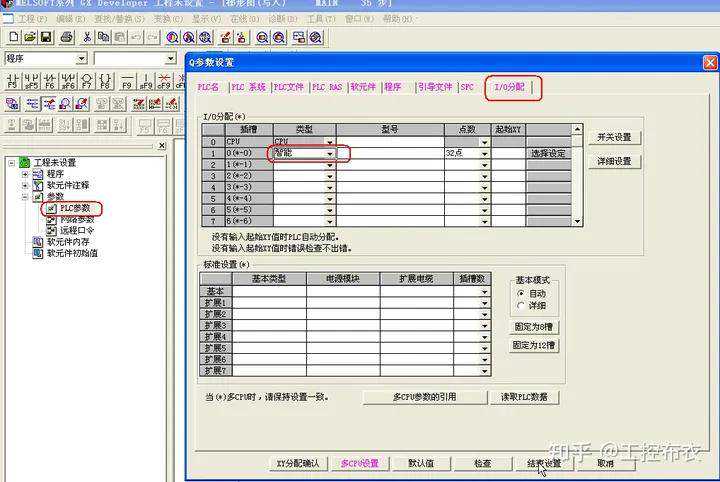Open the empty combo box beside 程序
720x482 pixels.
[x=170, y=58]
